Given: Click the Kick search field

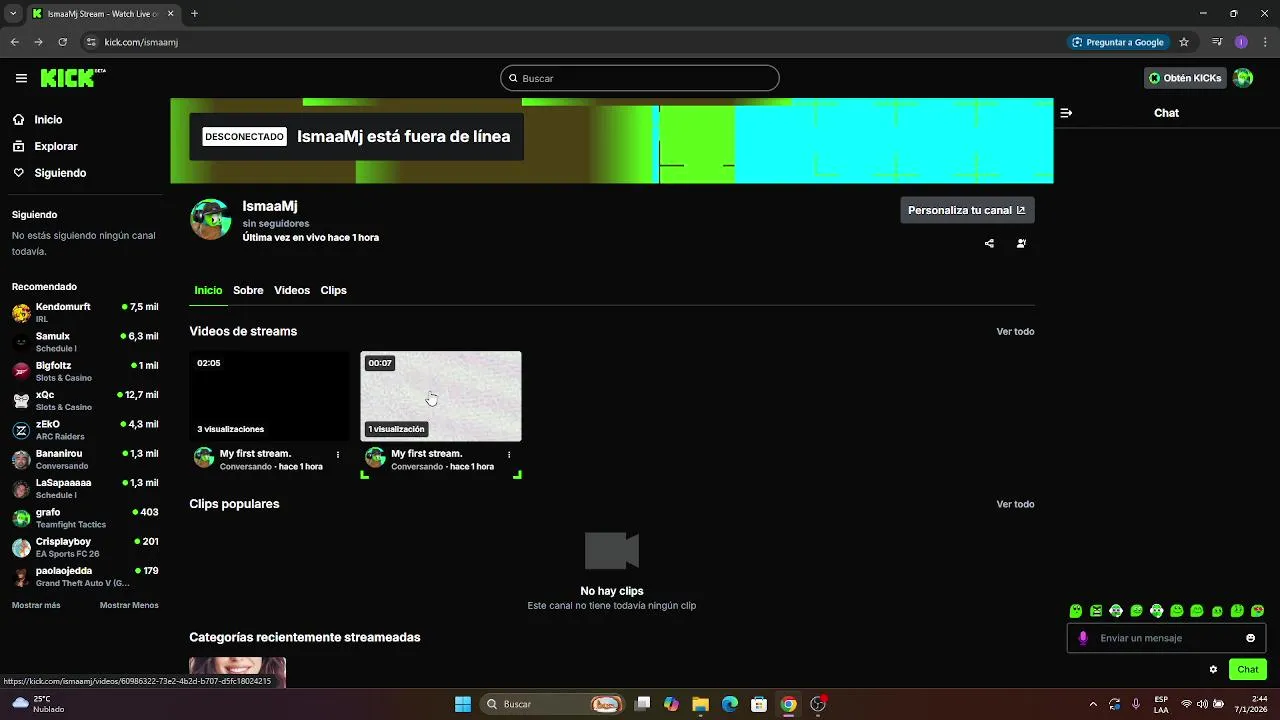Looking at the screenshot, I should (x=640, y=78).
